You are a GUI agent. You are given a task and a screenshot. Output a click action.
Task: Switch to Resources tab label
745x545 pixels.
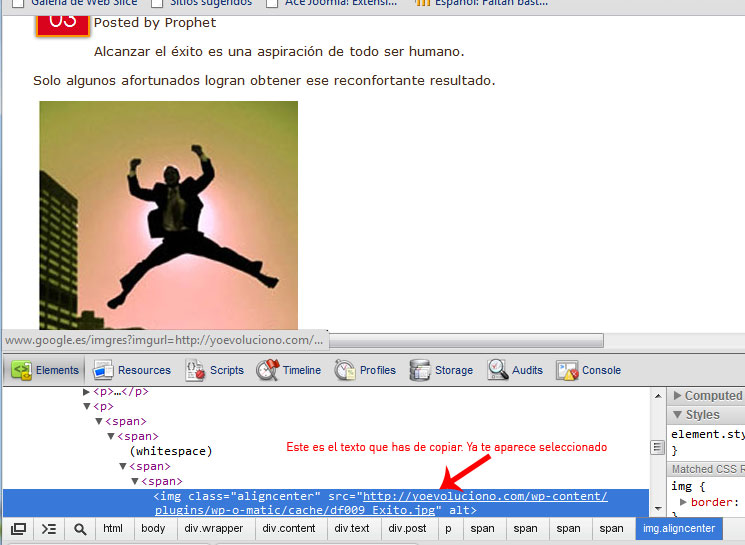(144, 370)
